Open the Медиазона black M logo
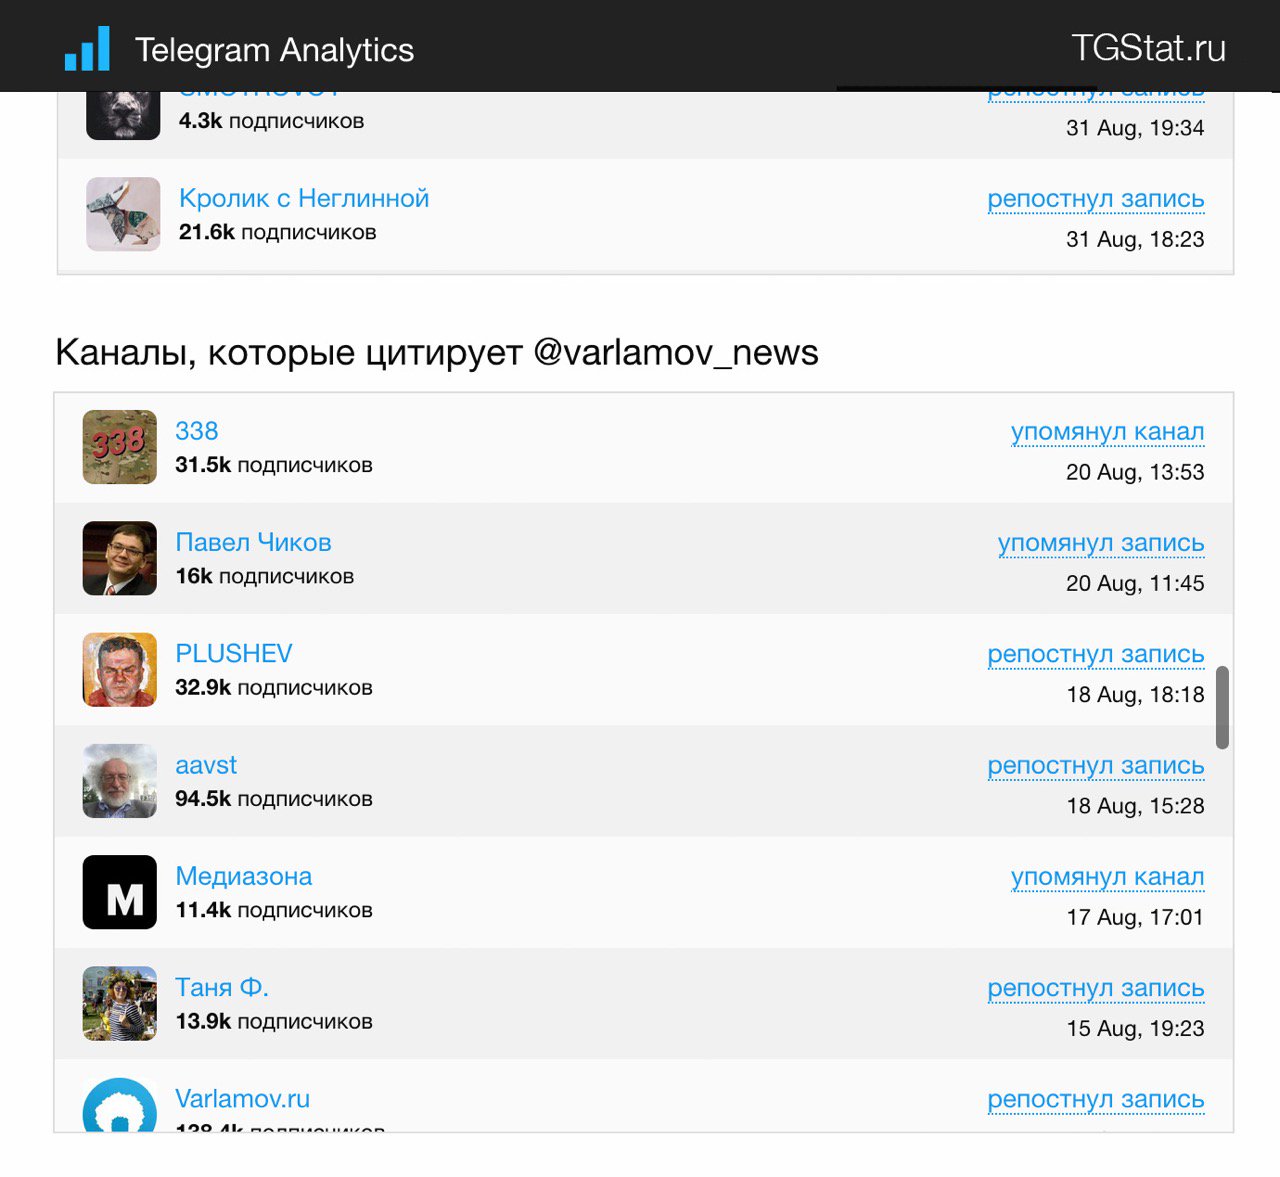The height and width of the screenshot is (1177, 1280). click(x=119, y=892)
